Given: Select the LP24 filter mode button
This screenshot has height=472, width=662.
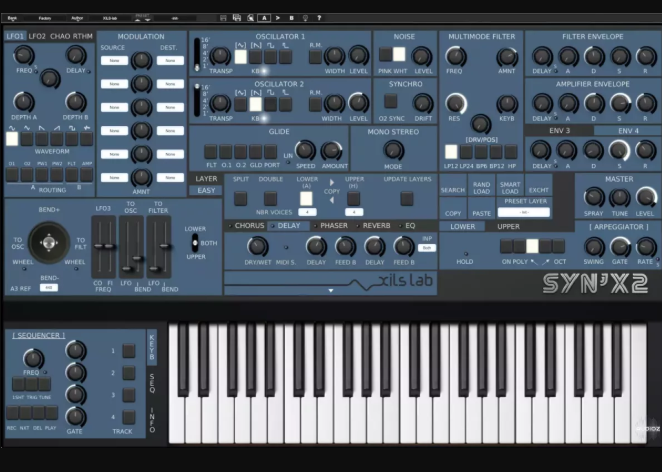Looking at the screenshot, I should pyautogui.click(x=467, y=151).
